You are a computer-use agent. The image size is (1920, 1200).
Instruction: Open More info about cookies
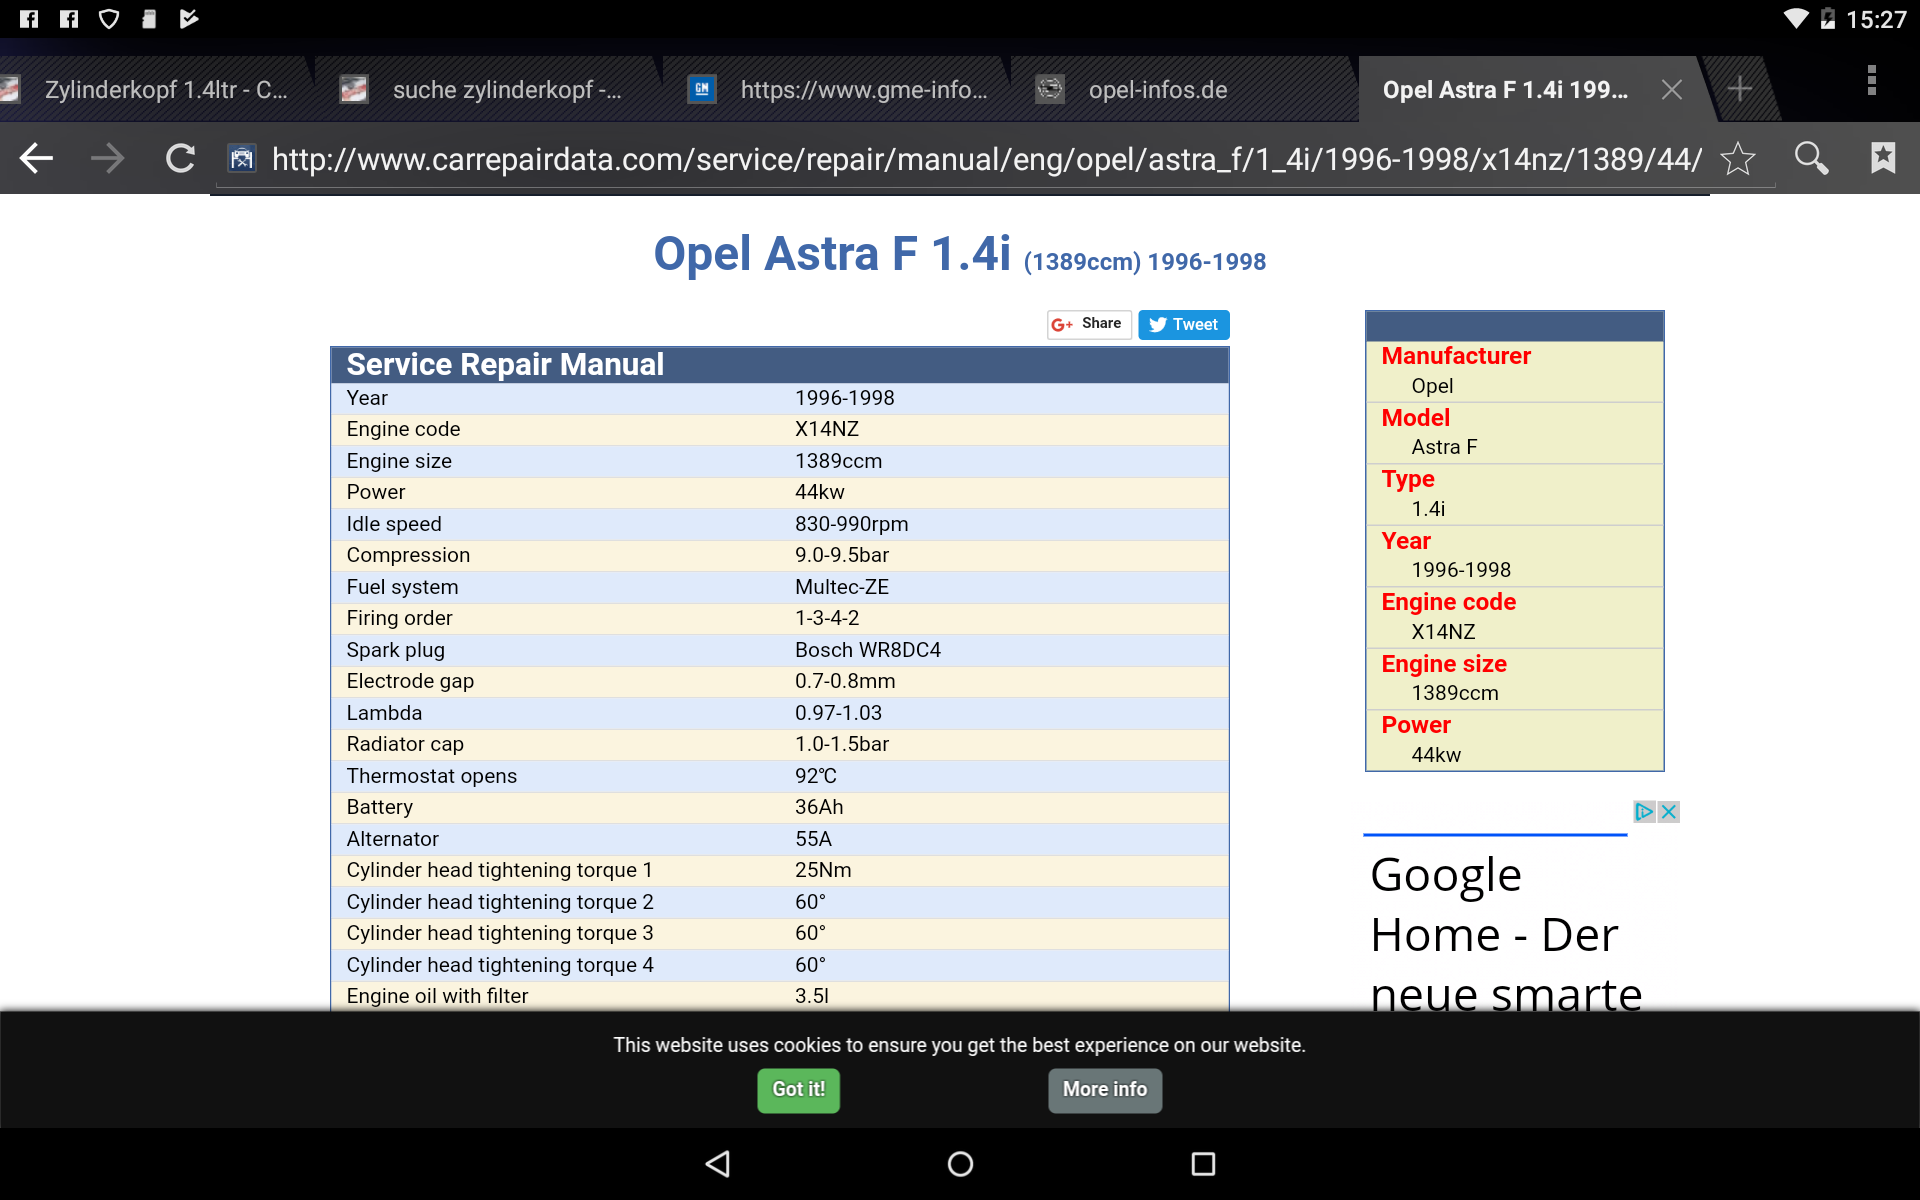[x=1105, y=1090]
